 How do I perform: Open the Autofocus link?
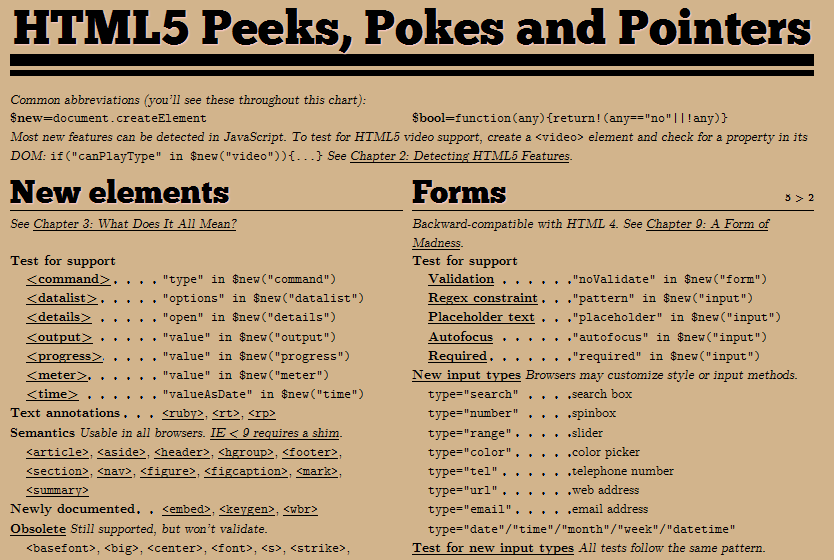pyautogui.click(x=461, y=337)
